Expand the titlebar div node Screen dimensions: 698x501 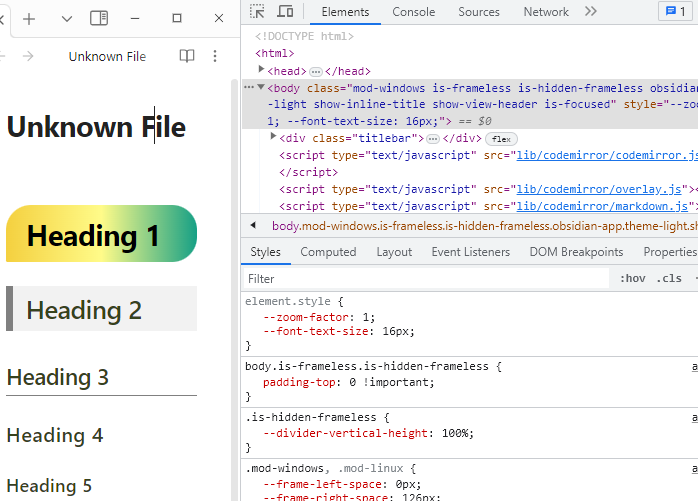[274, 137]
